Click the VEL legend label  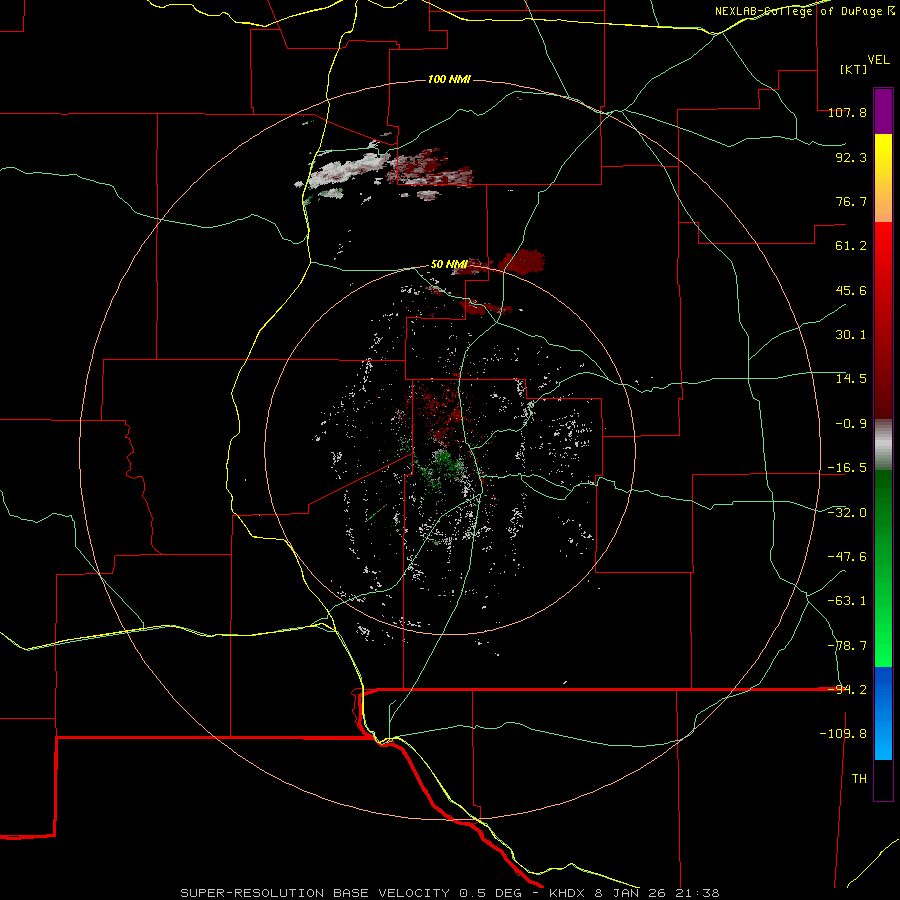pyautogui.click(x=878, y=60)
